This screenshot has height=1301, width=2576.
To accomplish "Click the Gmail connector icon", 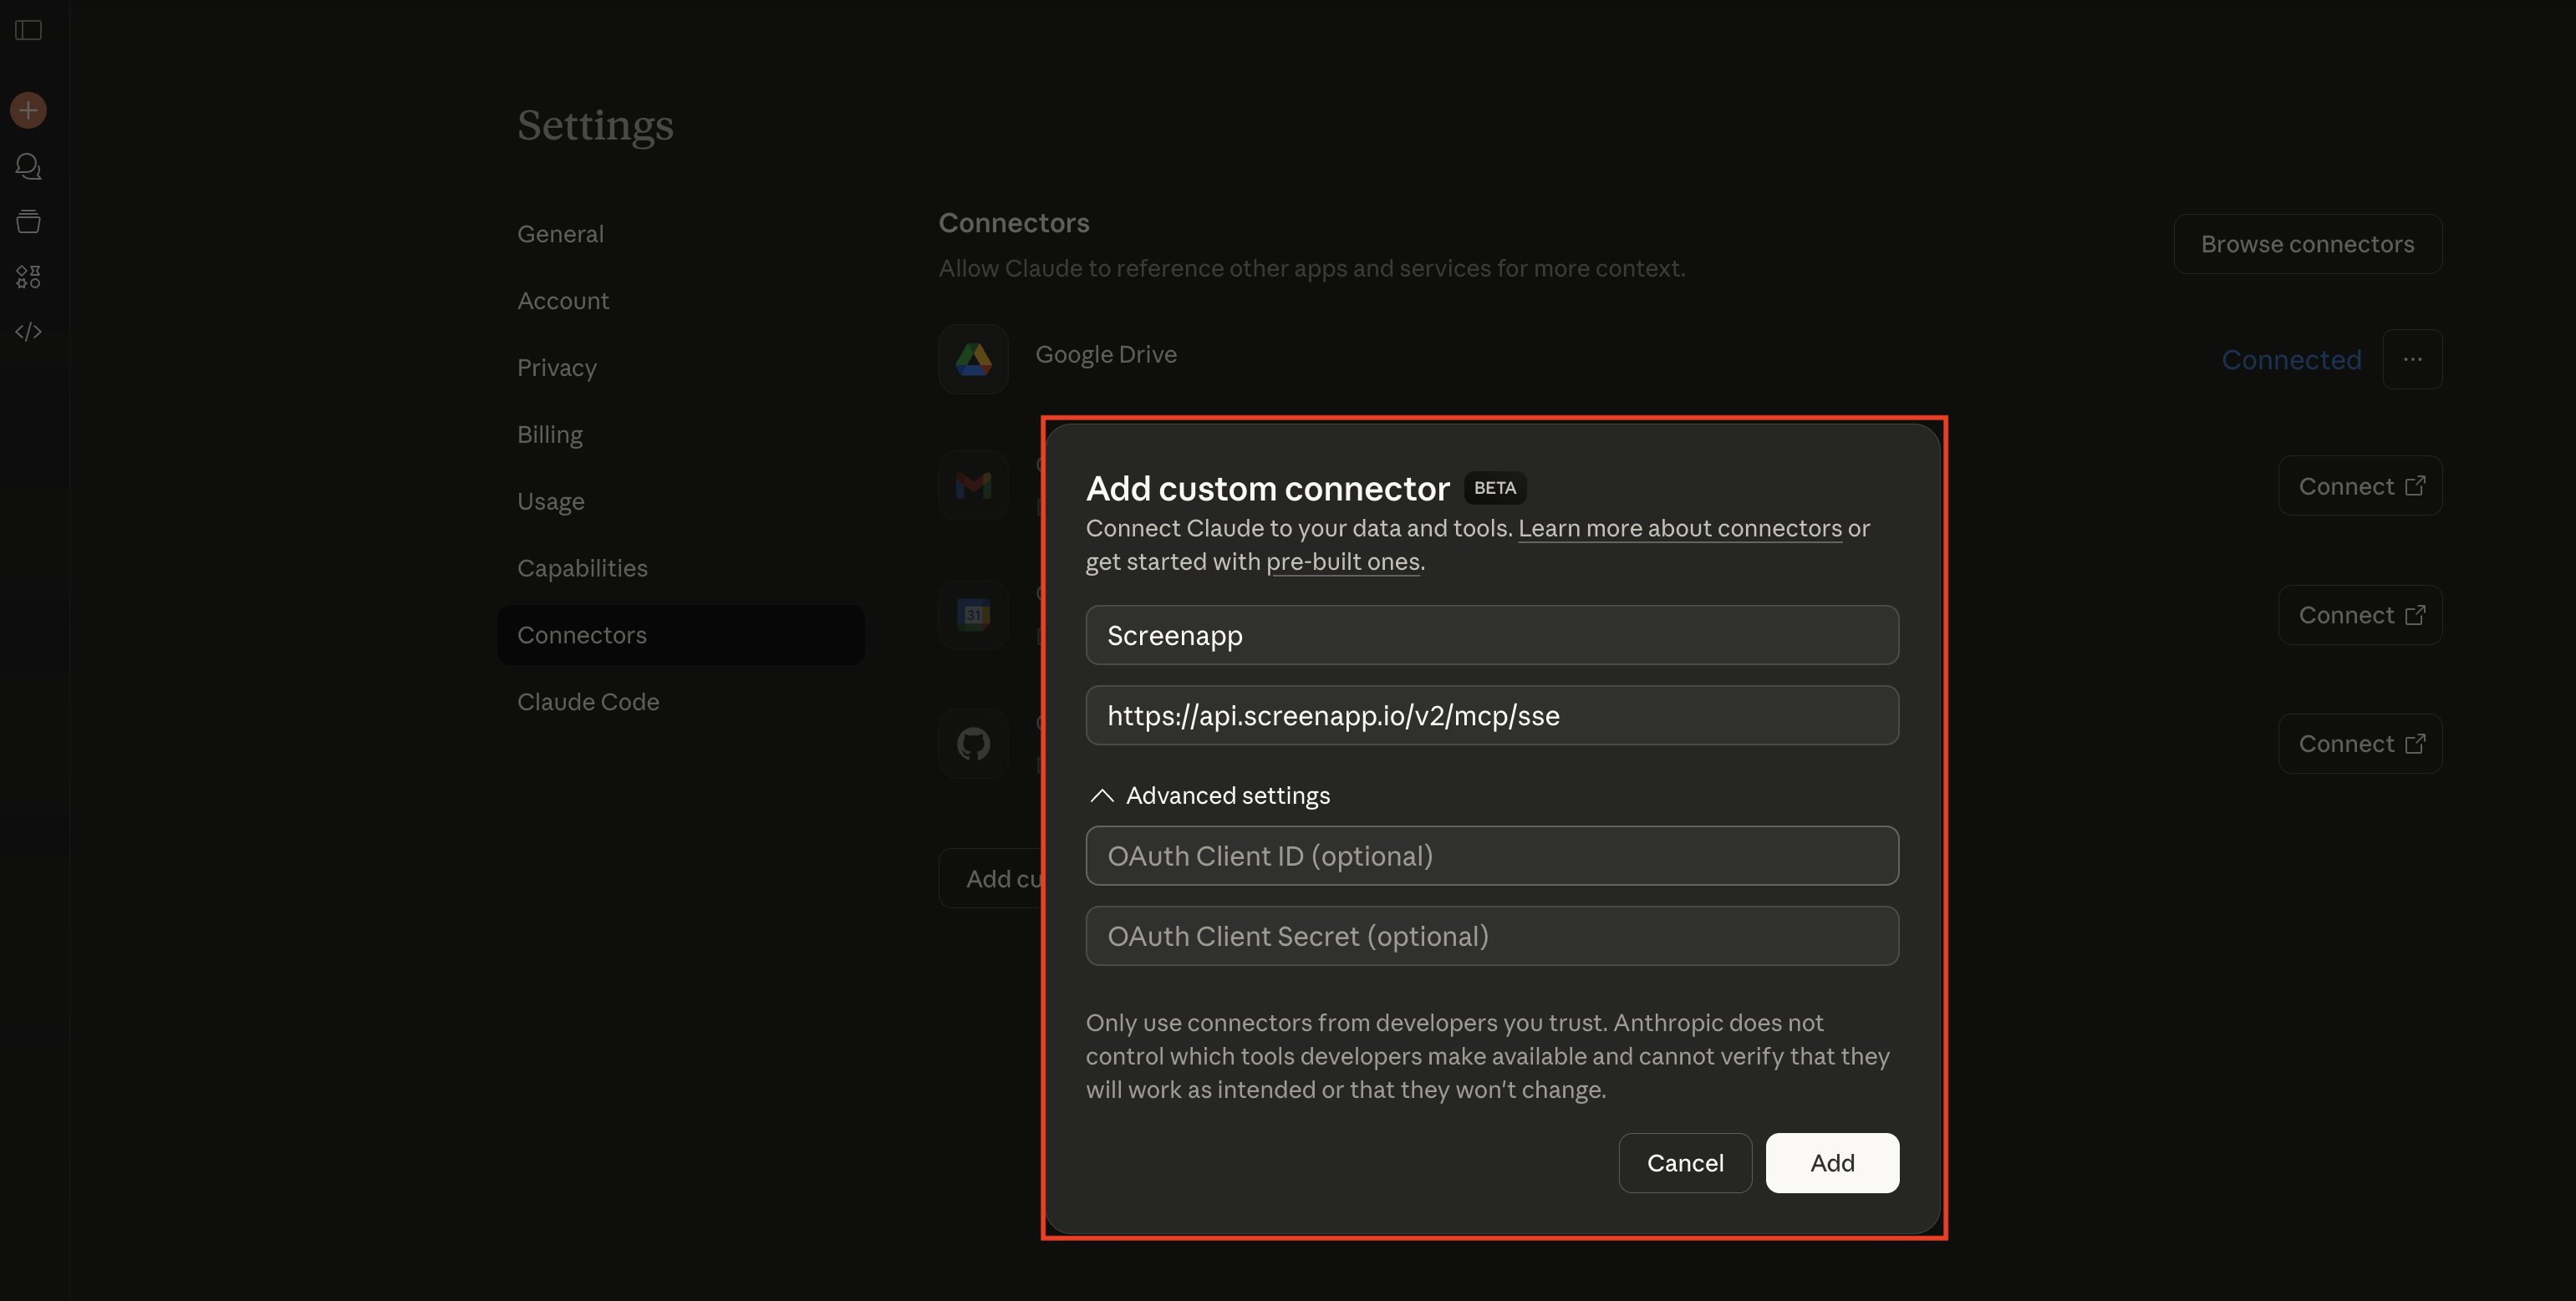I will click(972, 485).
